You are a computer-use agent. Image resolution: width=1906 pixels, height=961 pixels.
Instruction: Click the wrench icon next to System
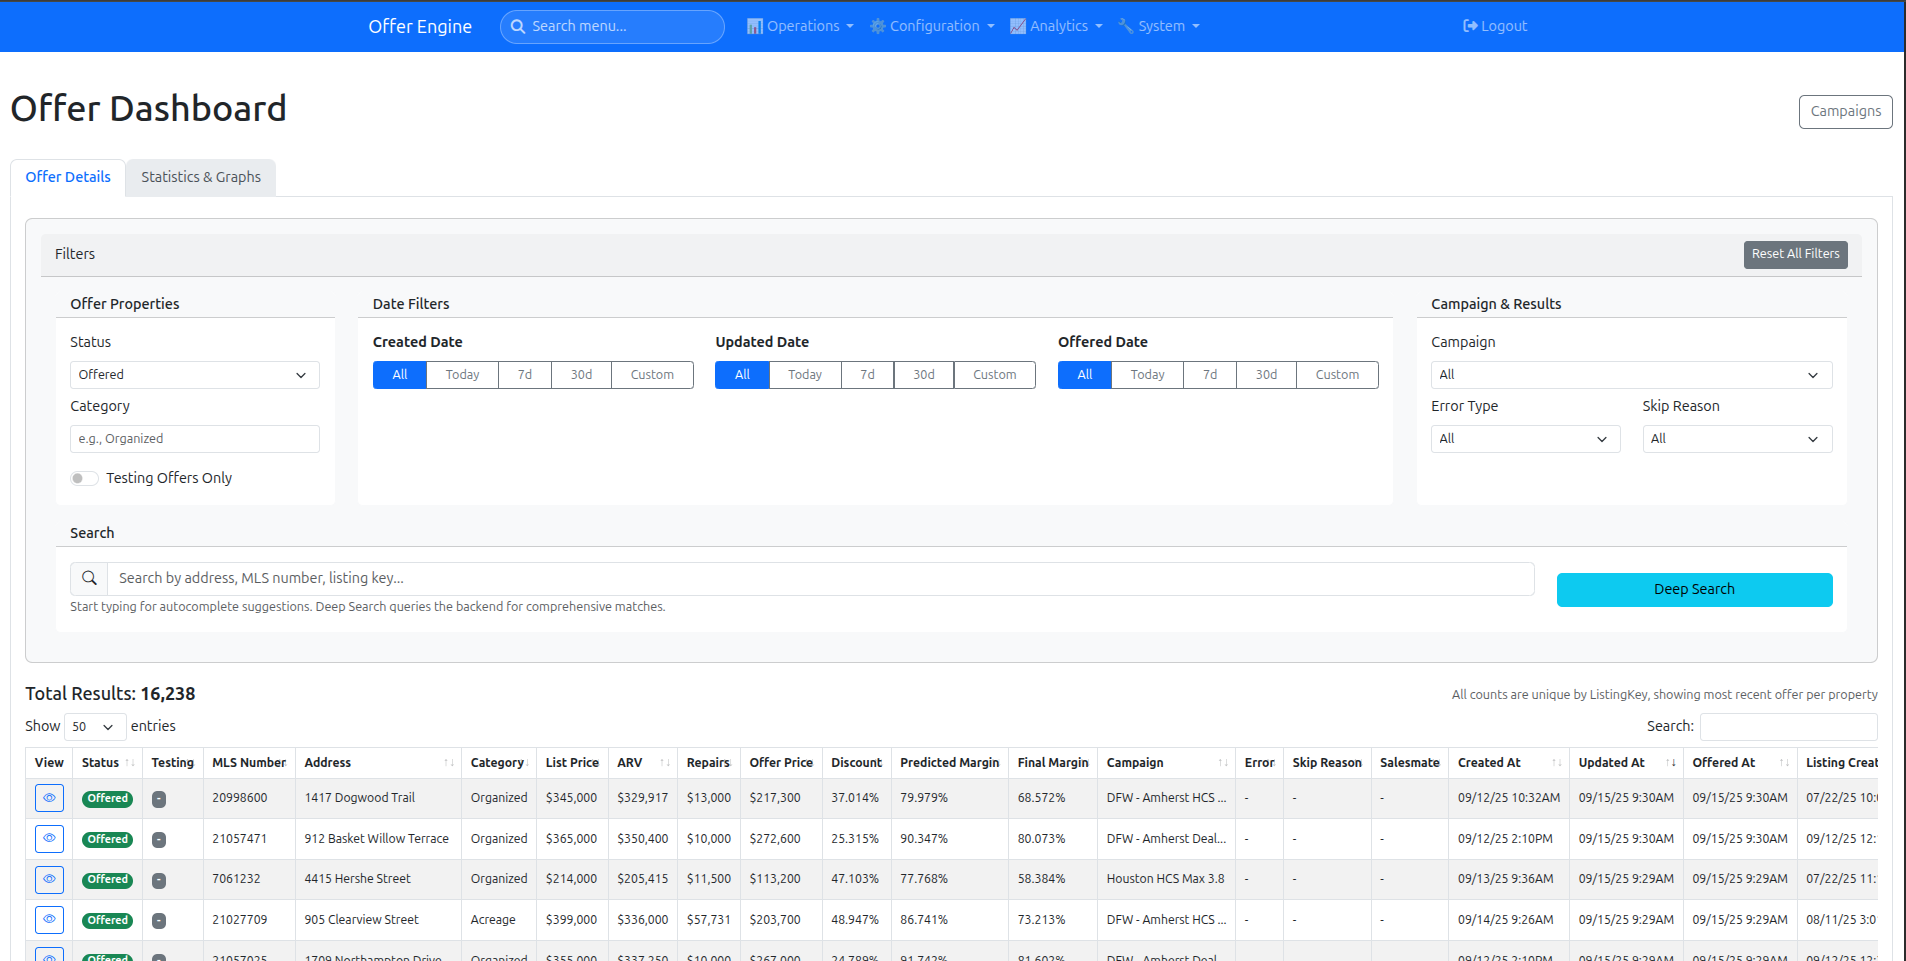pos(1124,26)
